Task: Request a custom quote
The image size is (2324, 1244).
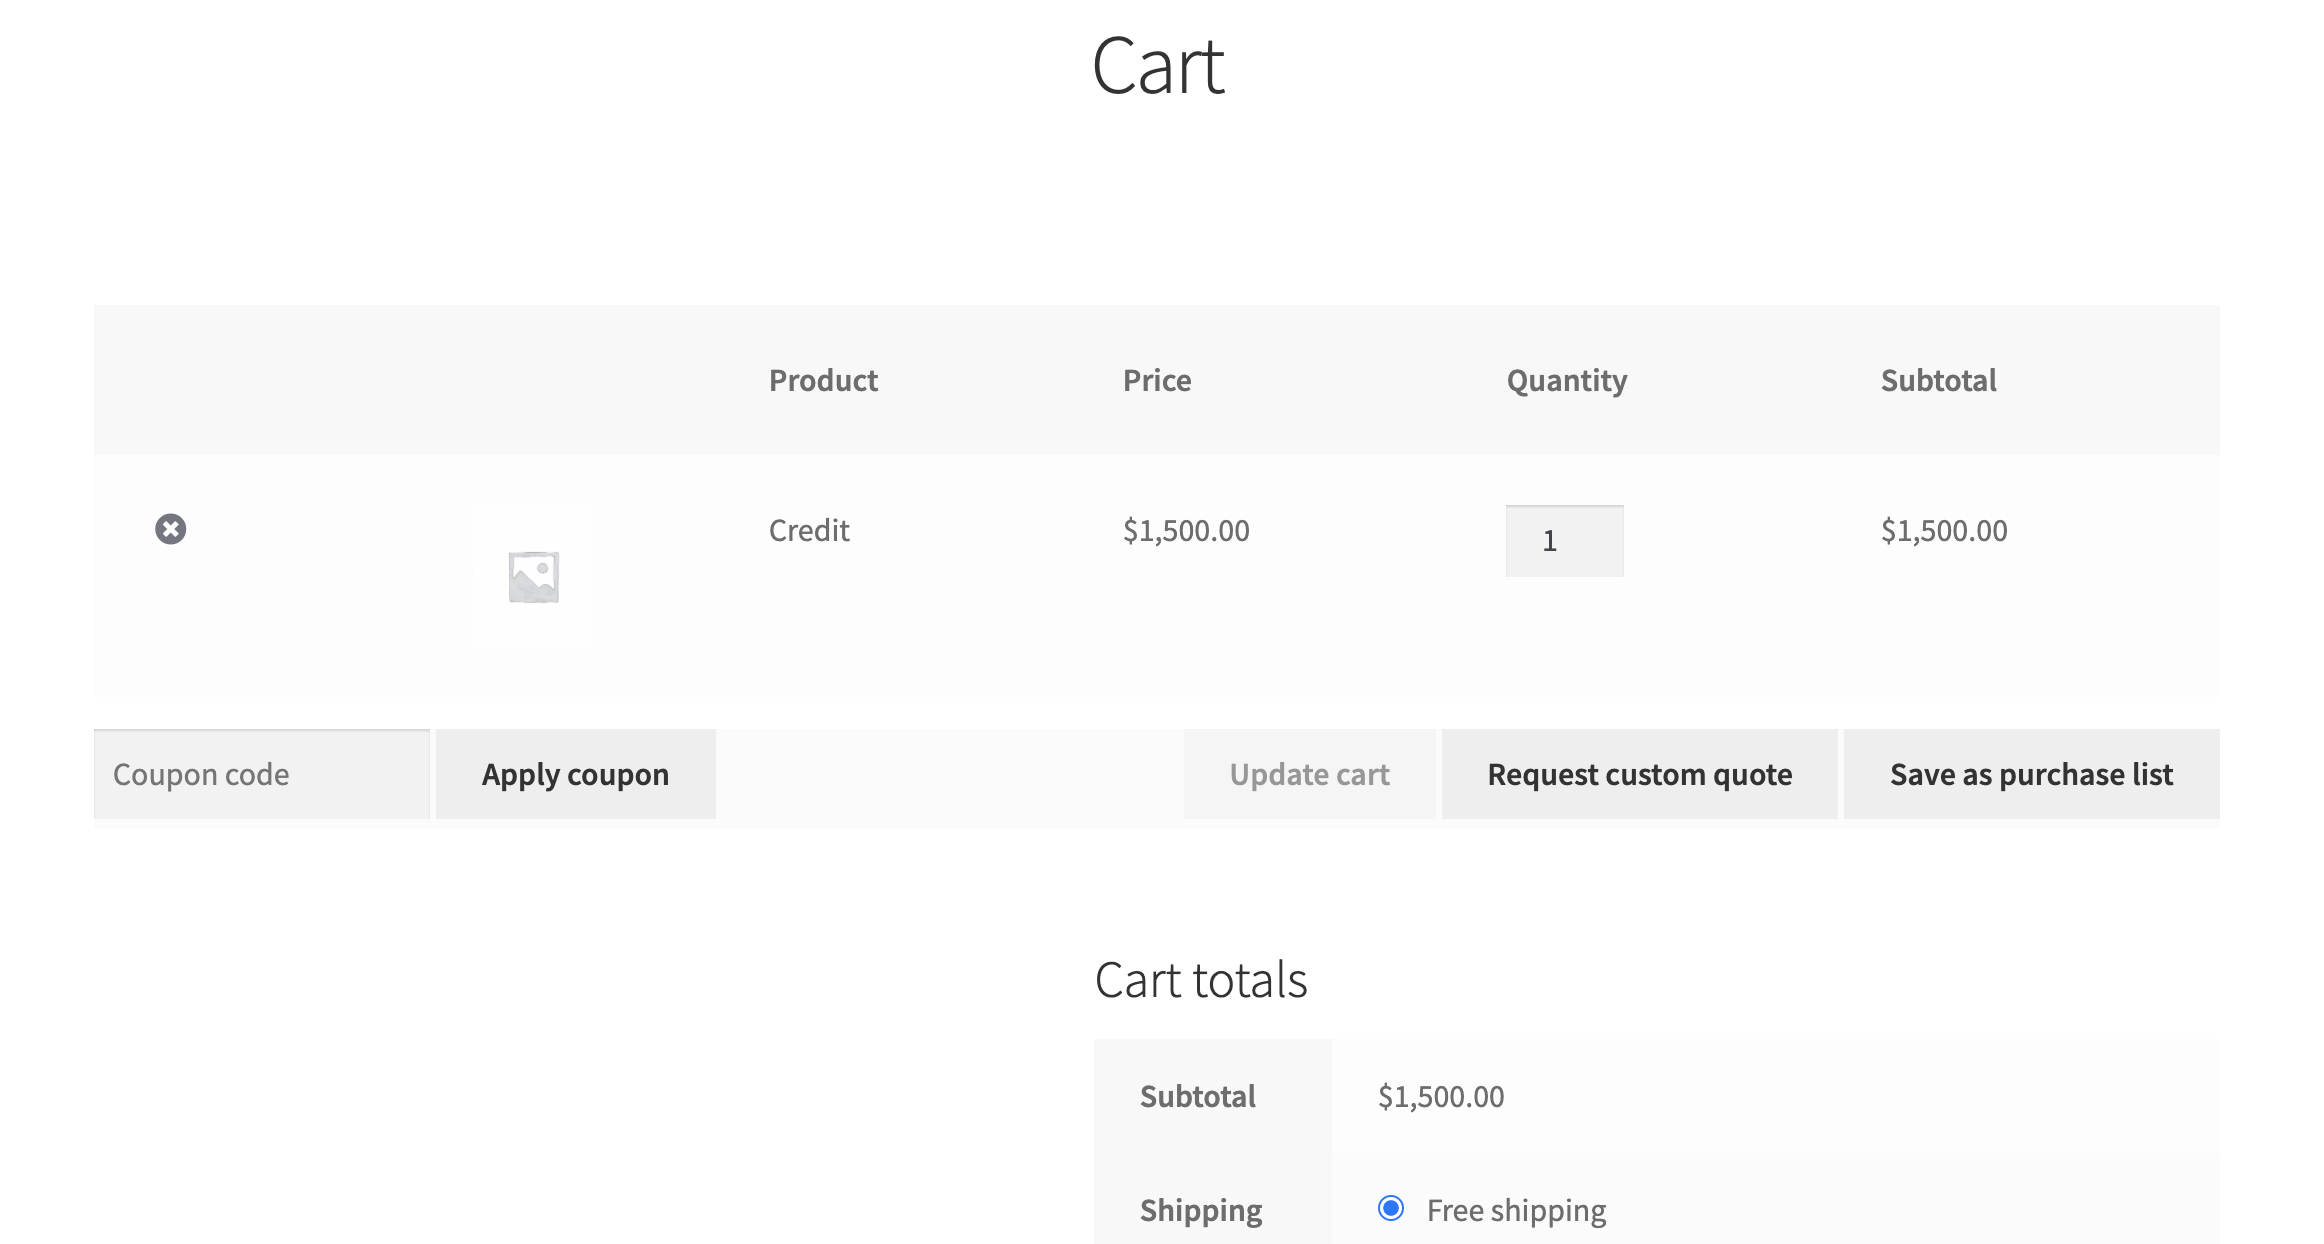Action: pyautogui.click(x=1639, y=774)
